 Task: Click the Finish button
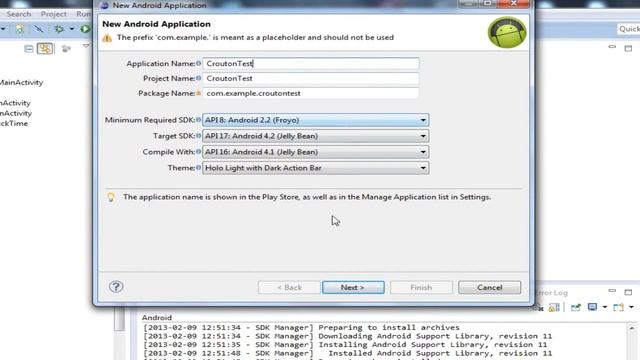click(x=421, y=287)
